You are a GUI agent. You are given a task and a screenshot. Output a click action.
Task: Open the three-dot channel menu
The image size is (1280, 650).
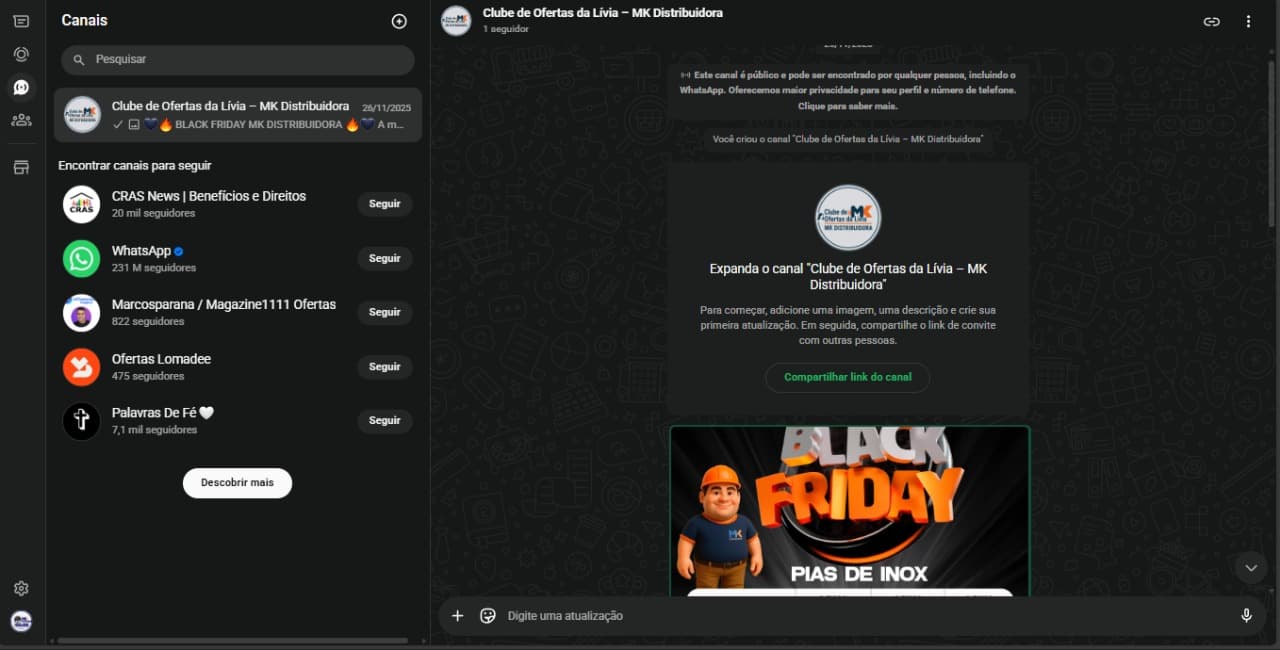click(x=1248, y=21)
